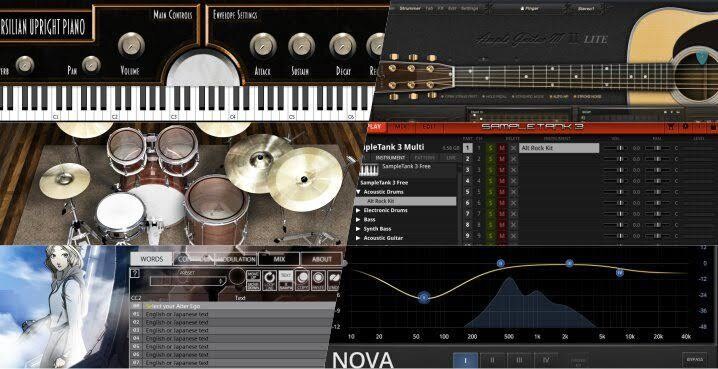Toggle Hold Pedal option under guitar fretboard
Image resolution: width=718 pixels, height=369 pixels.
coord(494,97)
